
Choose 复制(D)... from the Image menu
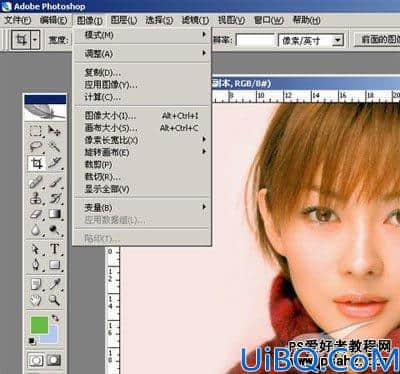pos(142,72)
